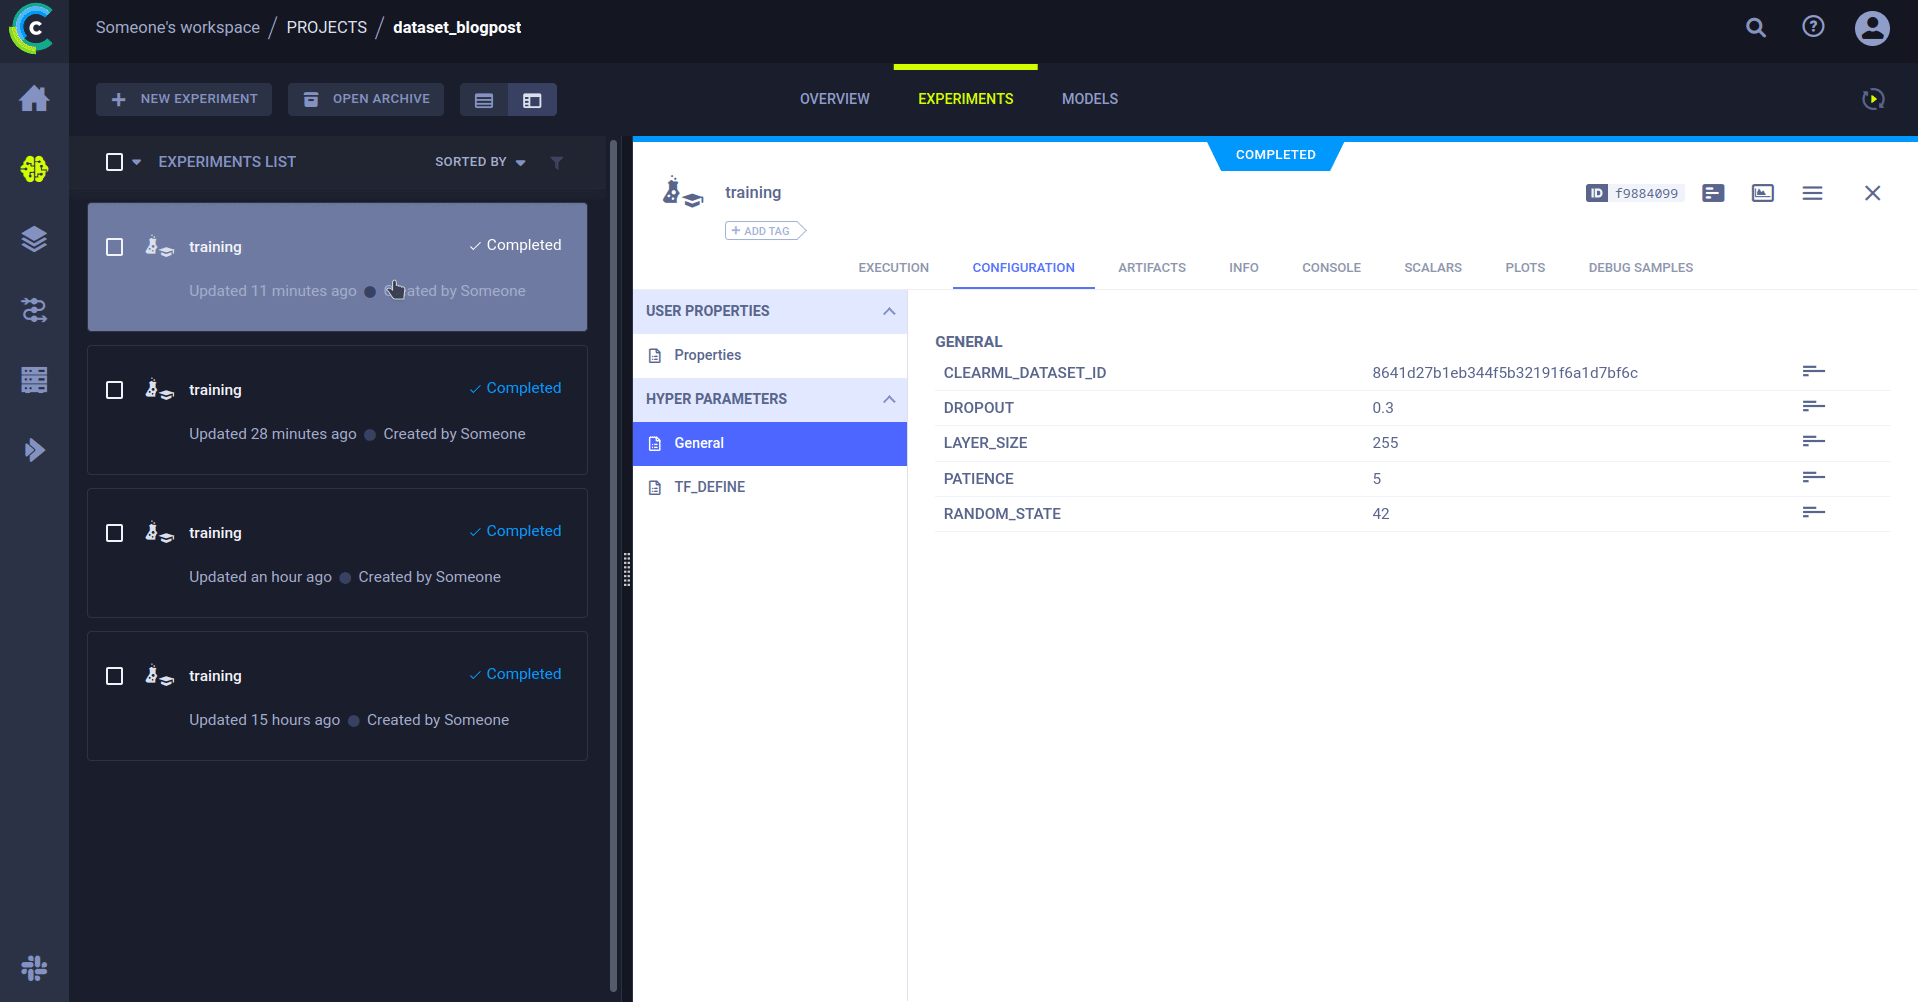The image size is (1918, 1002).
Task: Open the INFO tab
Action: pyautogui.click(x=1243, y=268)
